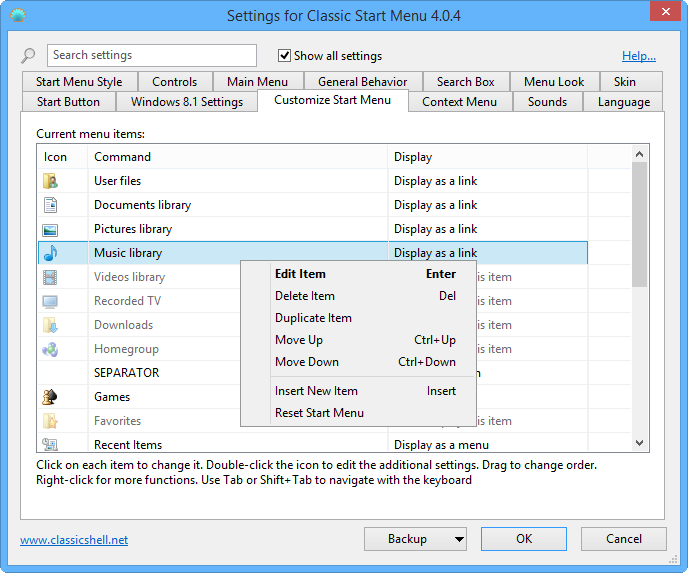The height and width of the screenshot is (573, 688).
Task: Open the Help... link
Action: point(639,56)
